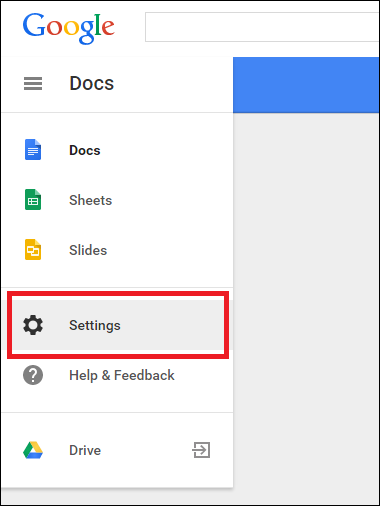Open Sheets from the sidebar menu
This screenshot has width=380, height=506.
click(x=90, y=200)
